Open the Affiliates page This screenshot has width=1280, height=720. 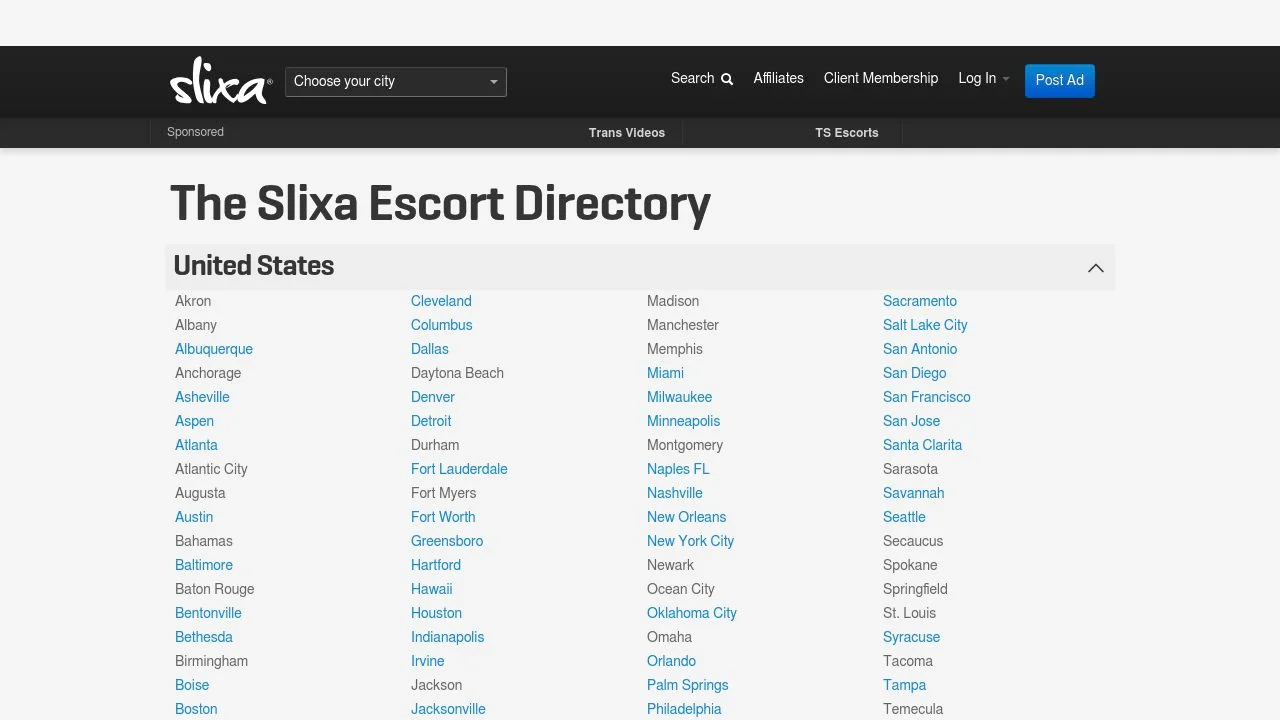click(778, 78)
